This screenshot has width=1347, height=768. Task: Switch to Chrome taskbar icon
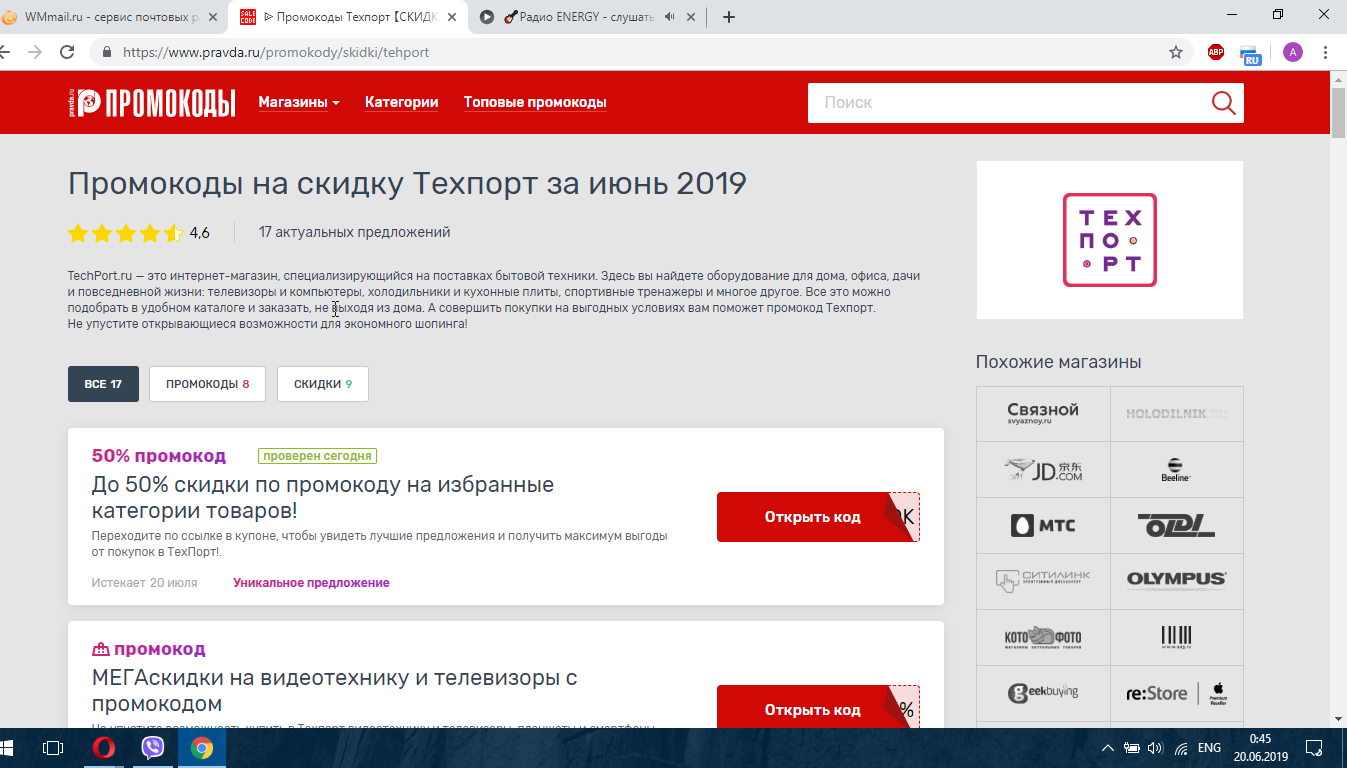(x=202, y=747)
